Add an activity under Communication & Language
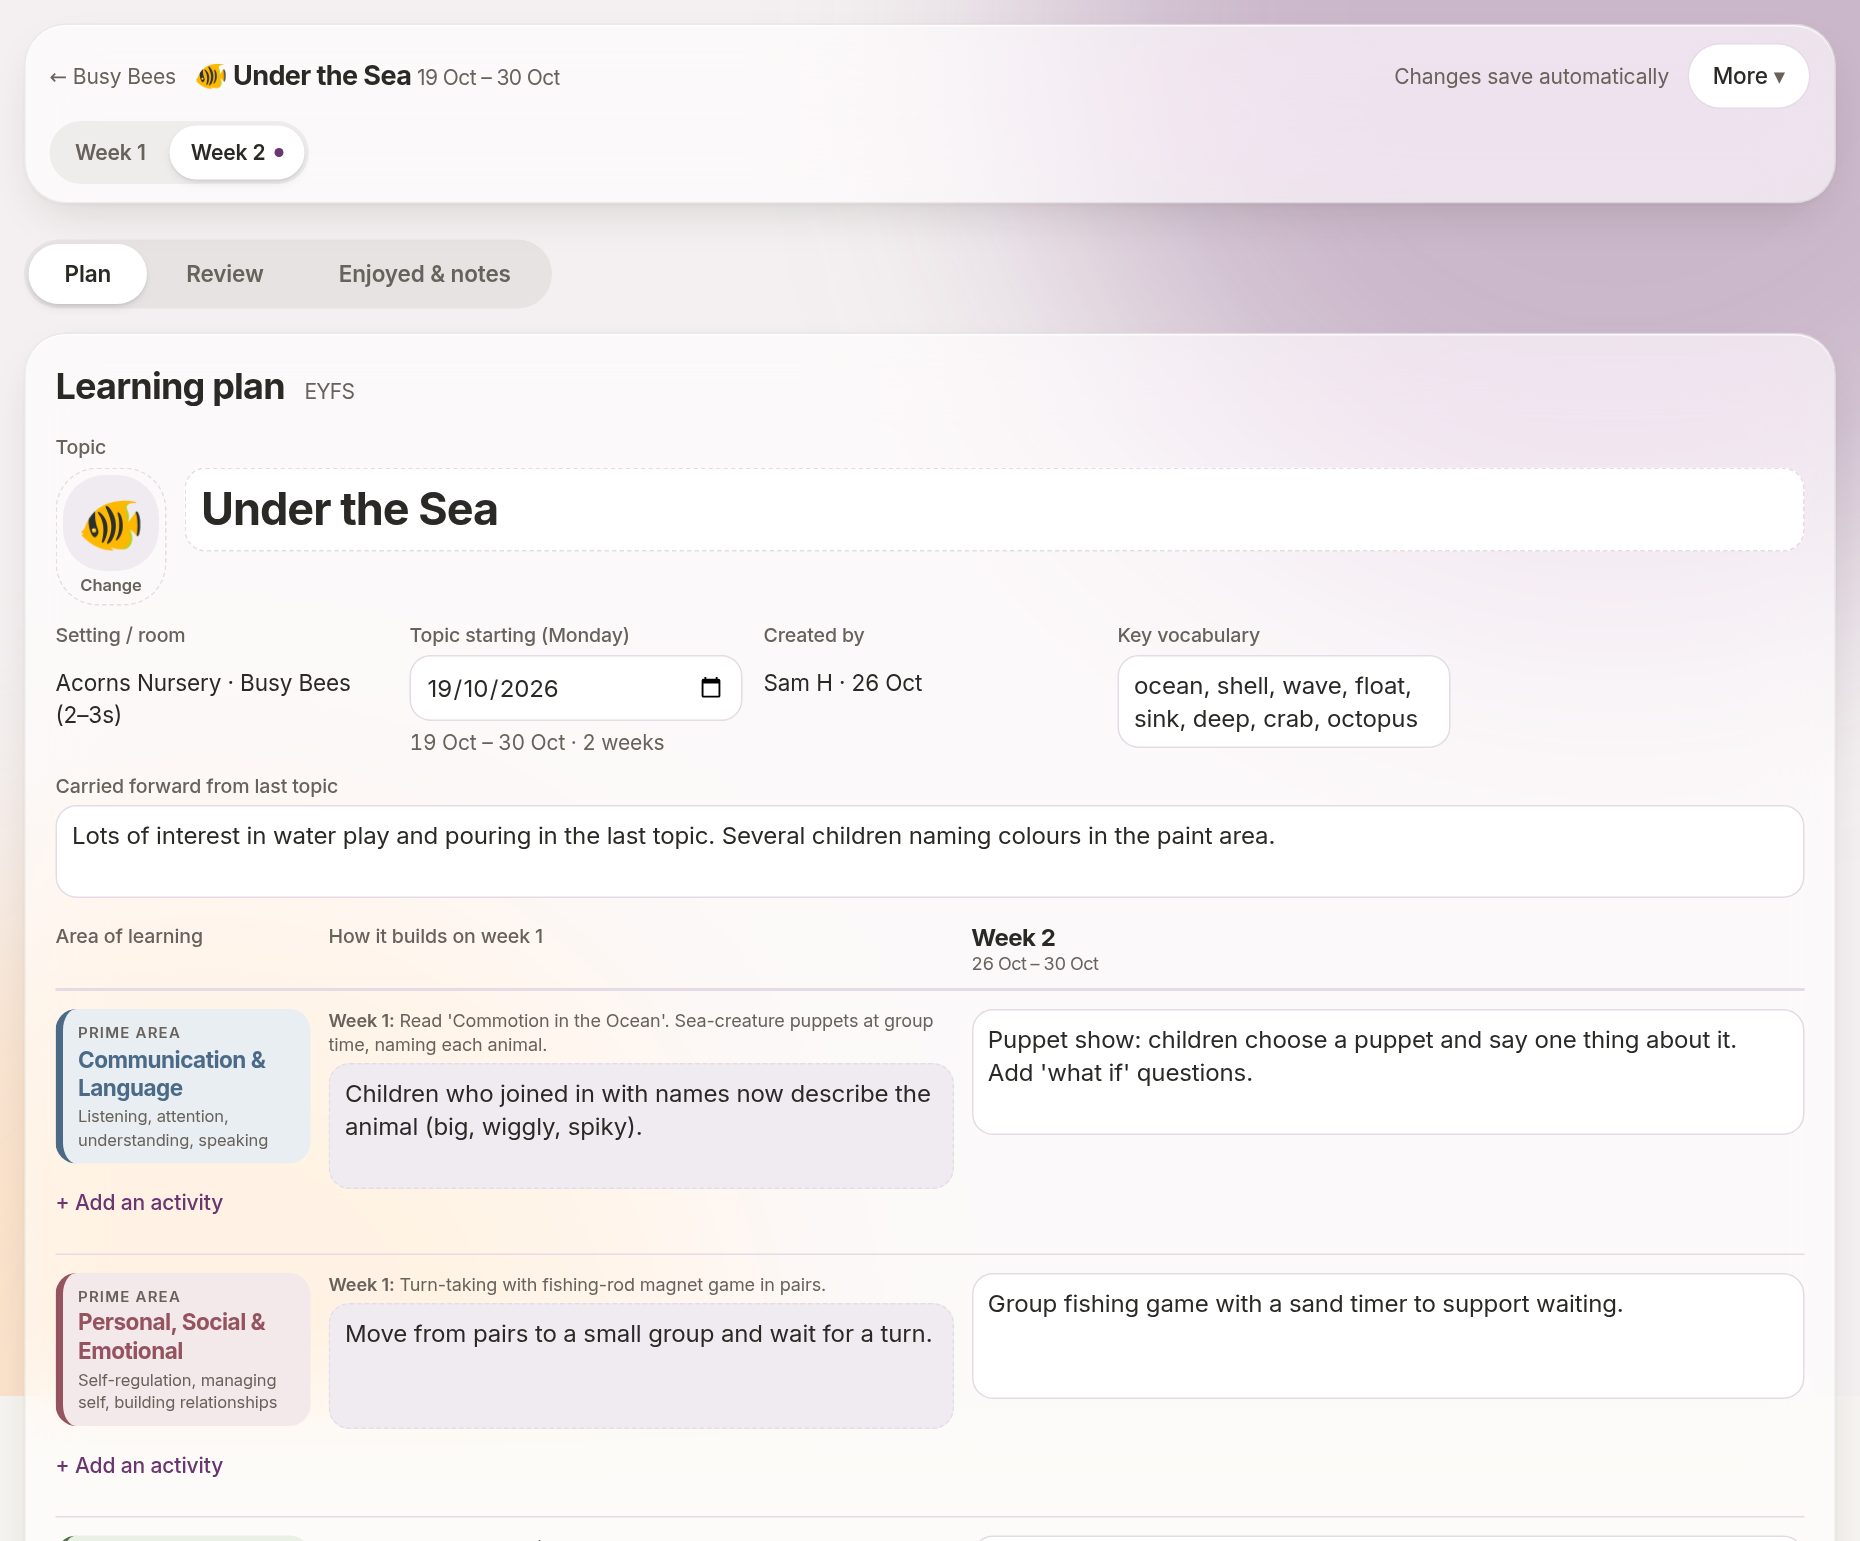This screenshot has height=1541, width=1860. [139, 1202]
